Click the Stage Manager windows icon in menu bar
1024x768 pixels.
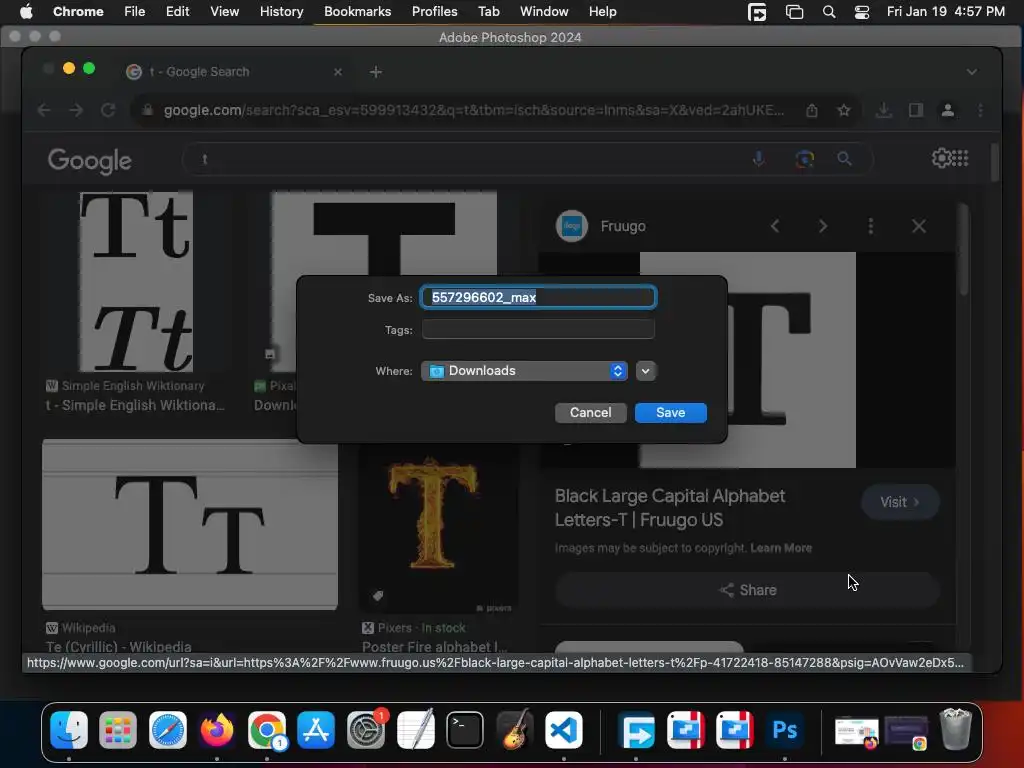tap(794, 12)
